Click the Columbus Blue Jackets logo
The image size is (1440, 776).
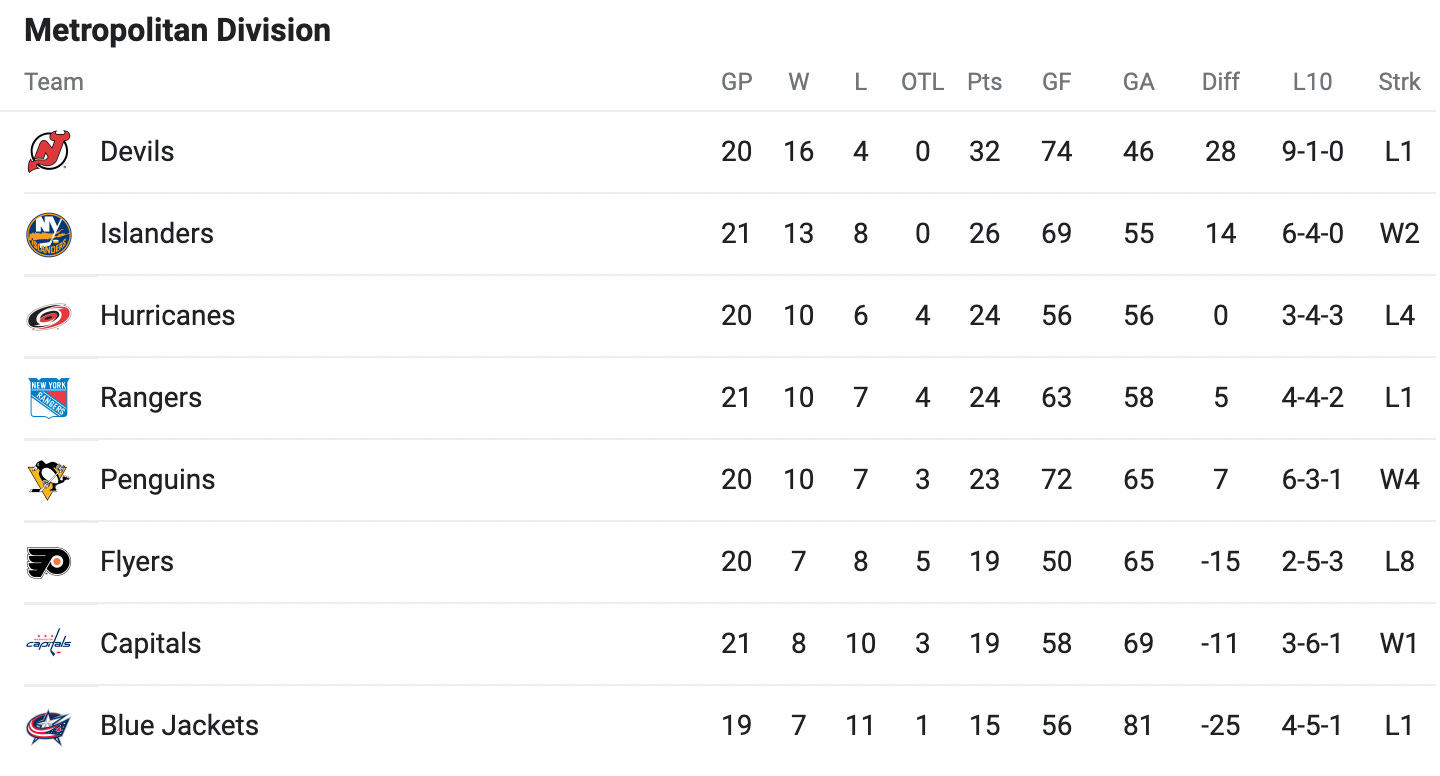pos(48,726)
